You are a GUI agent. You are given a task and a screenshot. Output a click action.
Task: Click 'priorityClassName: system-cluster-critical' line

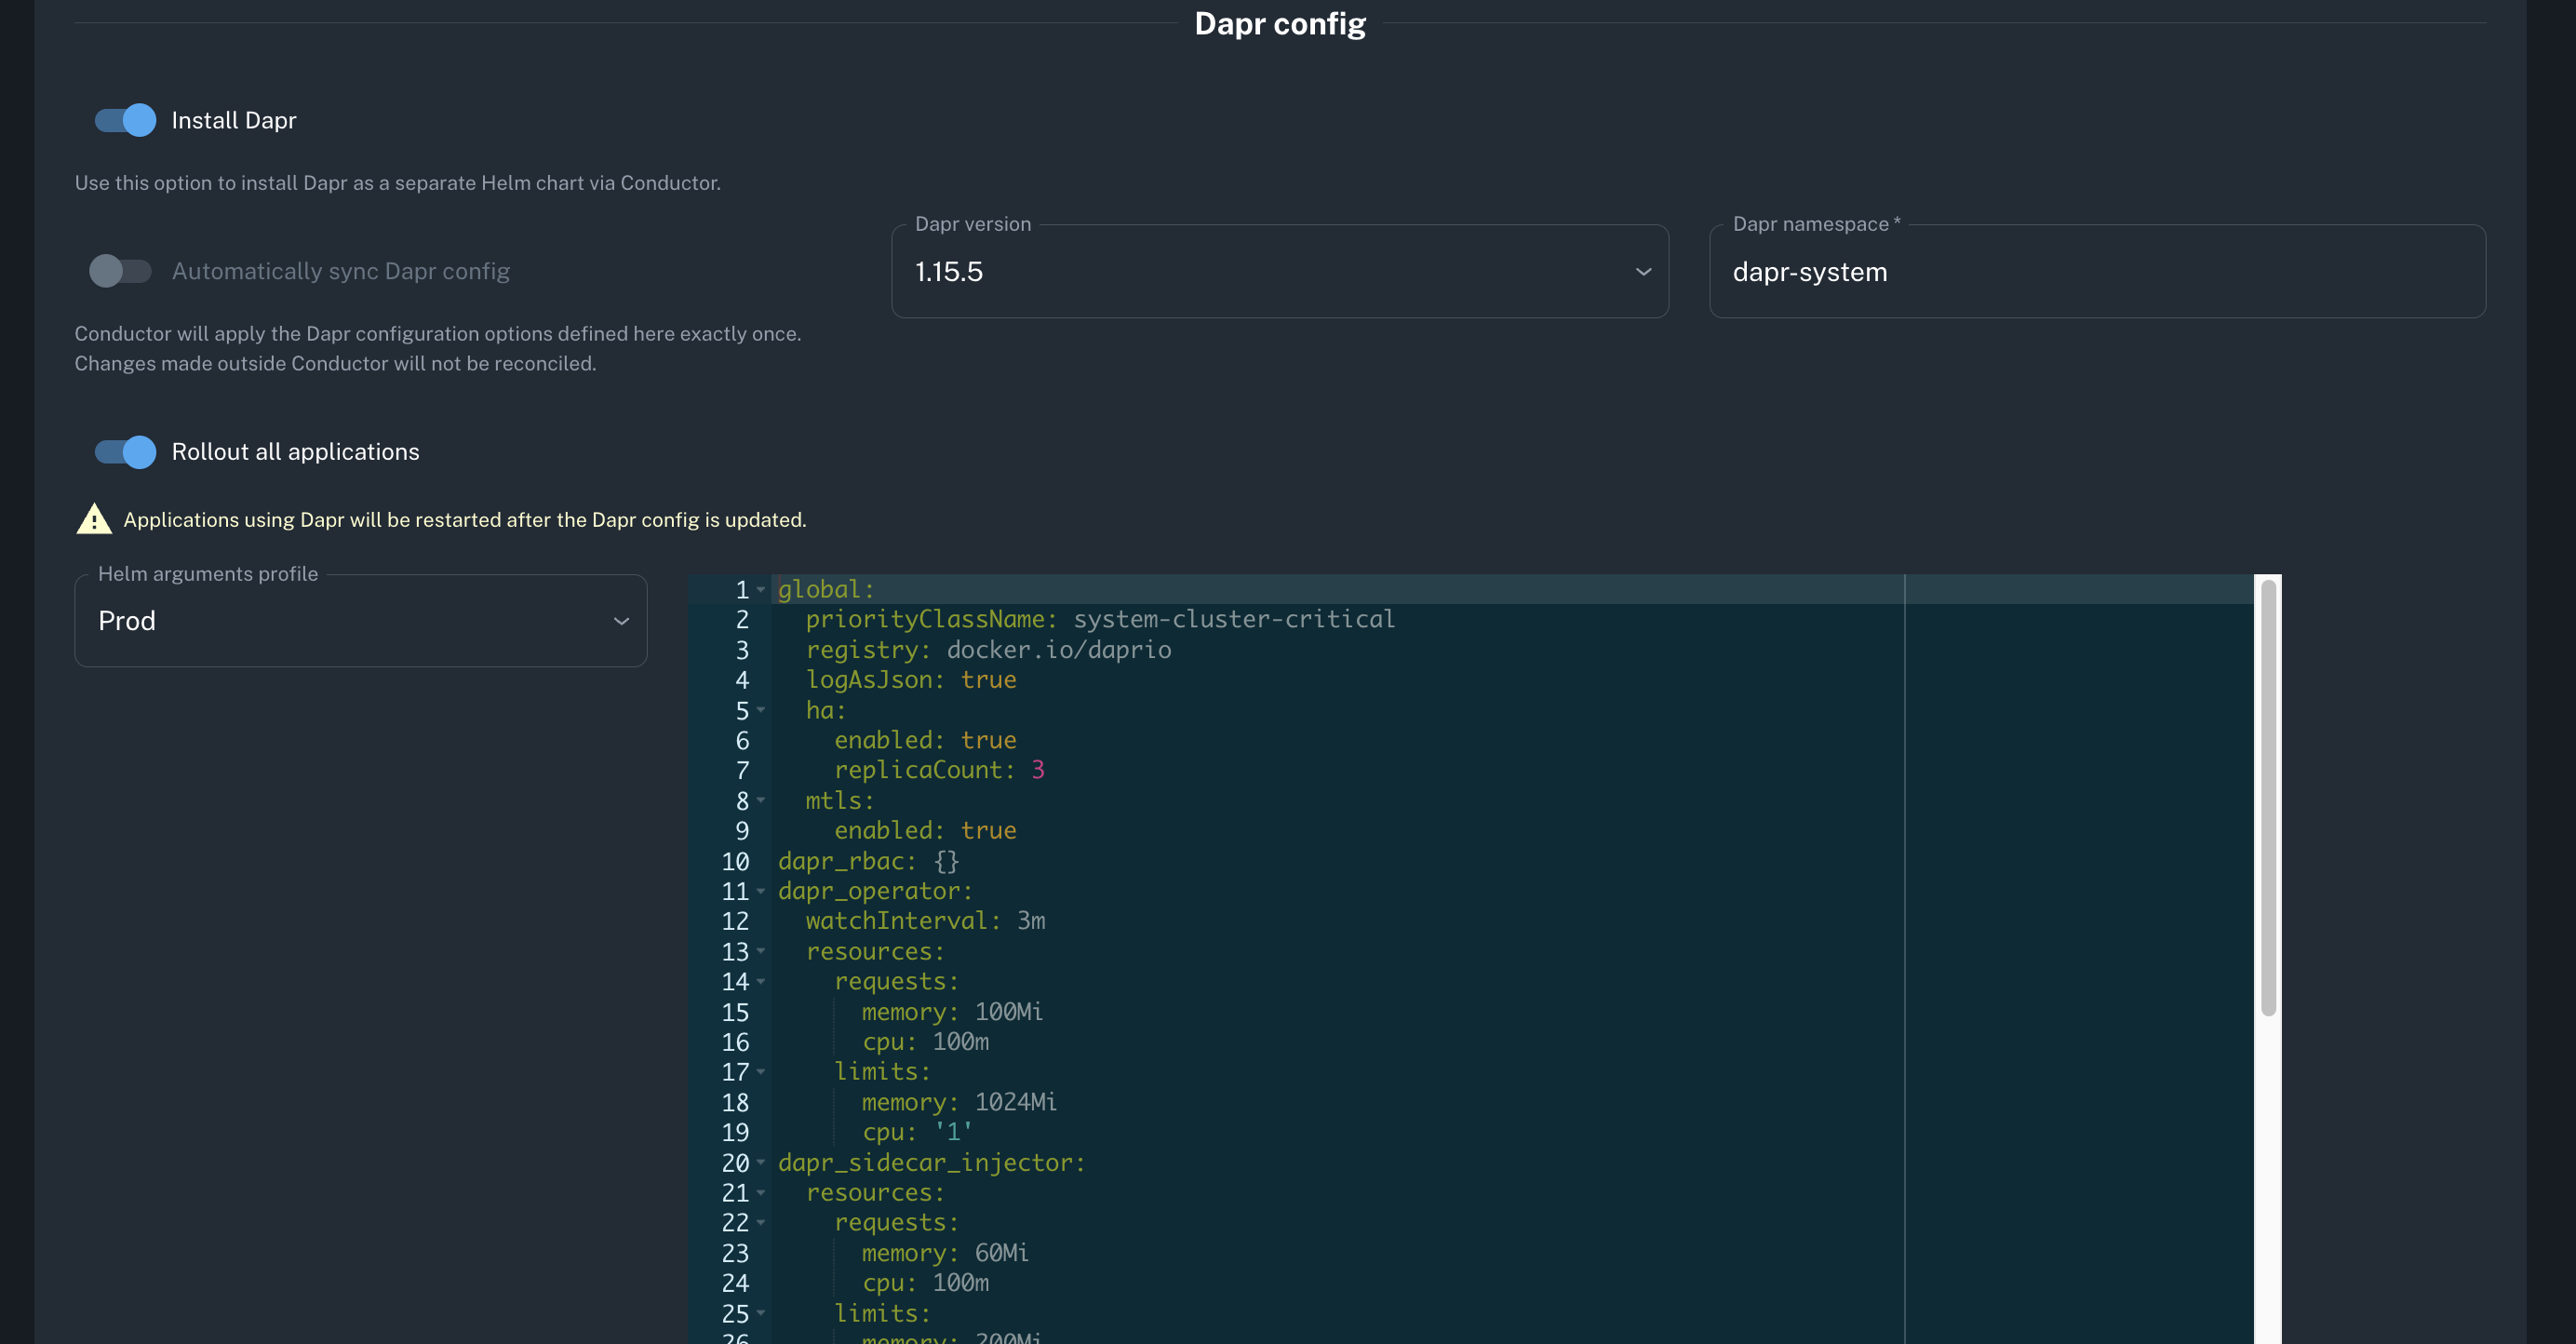1100,619
